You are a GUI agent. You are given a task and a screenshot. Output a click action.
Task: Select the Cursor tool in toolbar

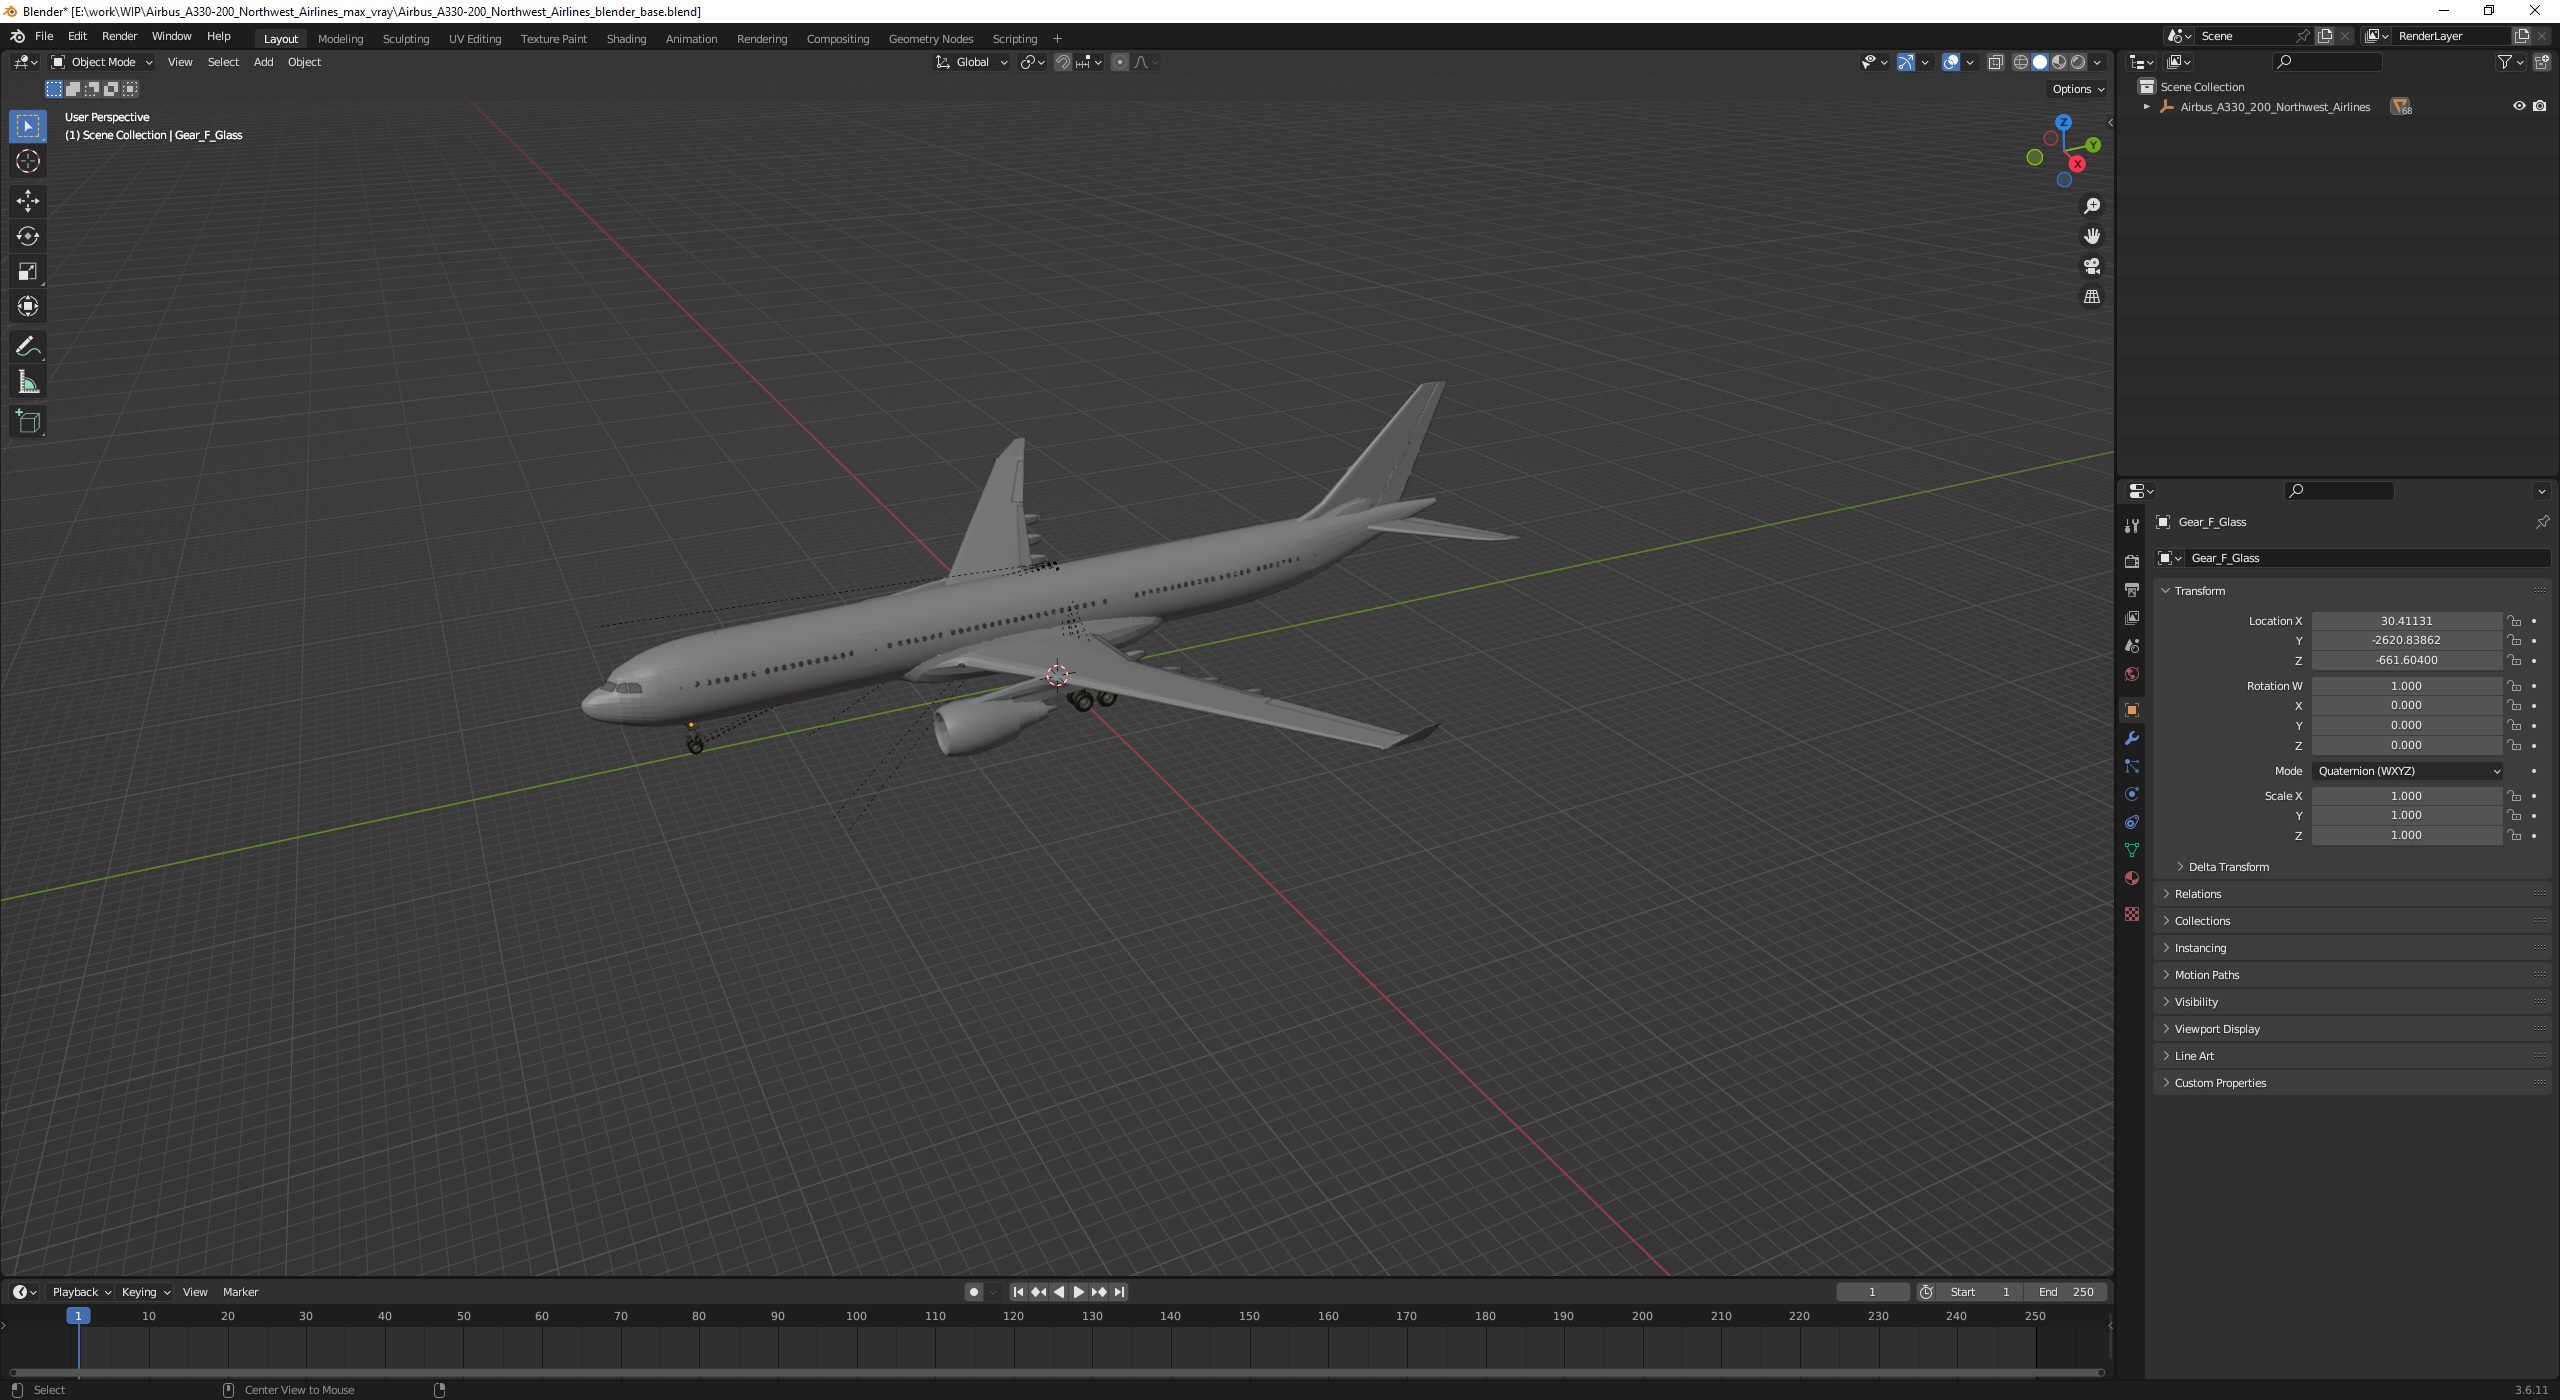coord(28,161)
